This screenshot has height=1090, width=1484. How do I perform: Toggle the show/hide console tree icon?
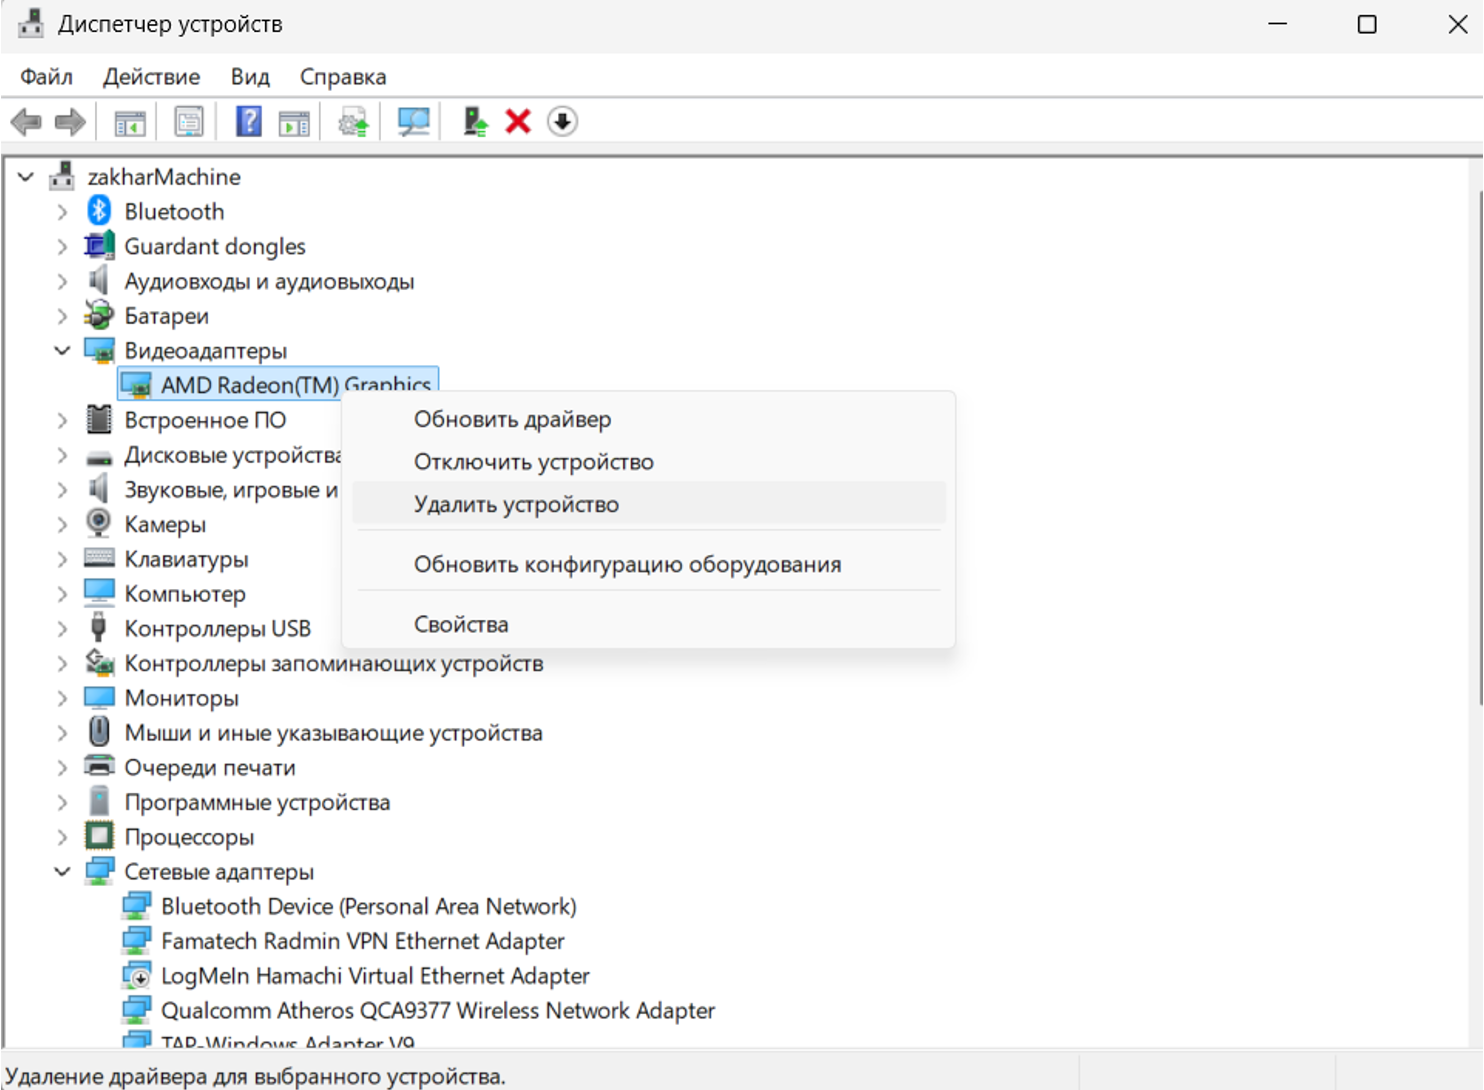(130, 122)
